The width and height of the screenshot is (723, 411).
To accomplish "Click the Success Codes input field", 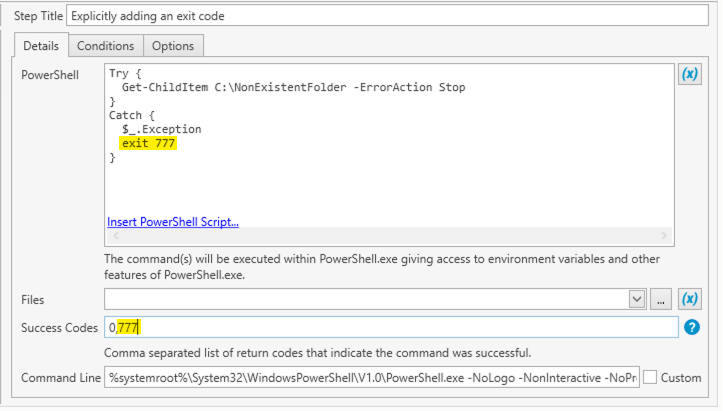I will [391, 327].
